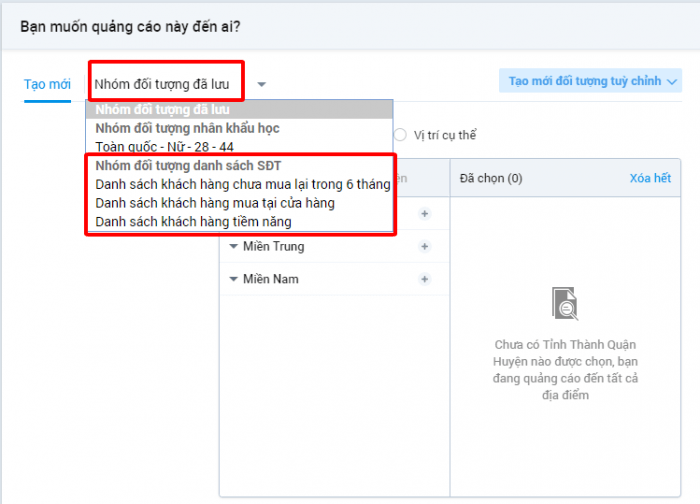Expand the Miền Nam region

coord(234,279)
